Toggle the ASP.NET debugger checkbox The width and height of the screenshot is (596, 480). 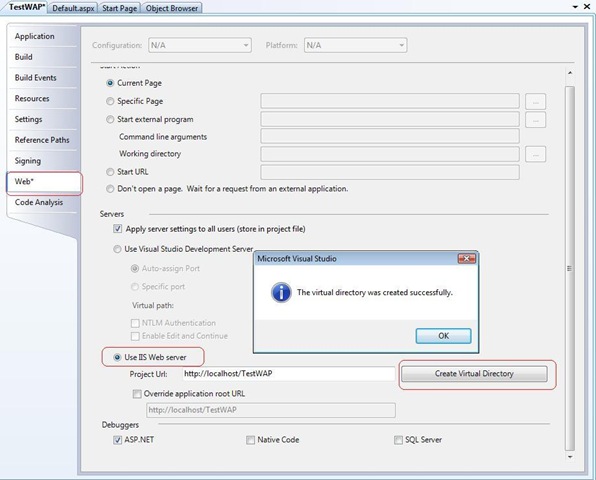coord(117,440)
